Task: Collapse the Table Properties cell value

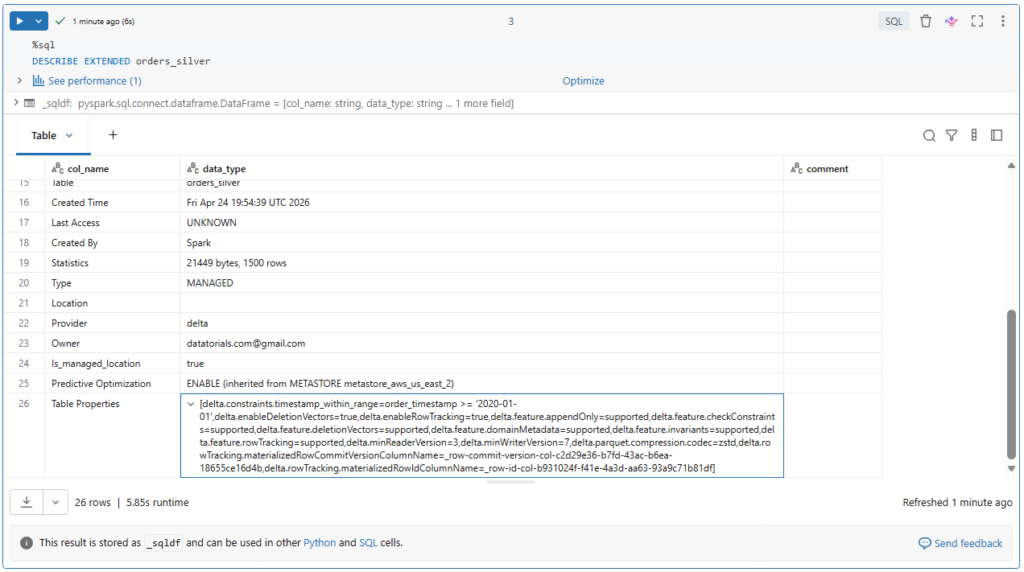Action: (x=191, y=404)
